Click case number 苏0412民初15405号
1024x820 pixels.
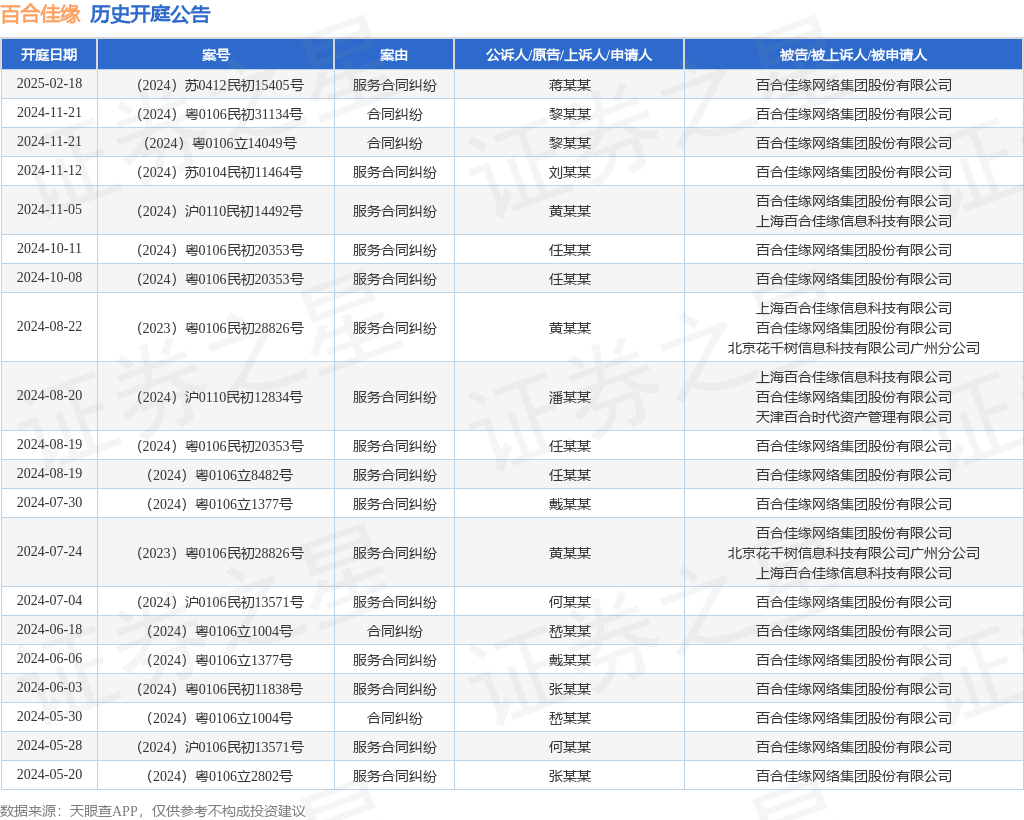(x=220, y=85)
